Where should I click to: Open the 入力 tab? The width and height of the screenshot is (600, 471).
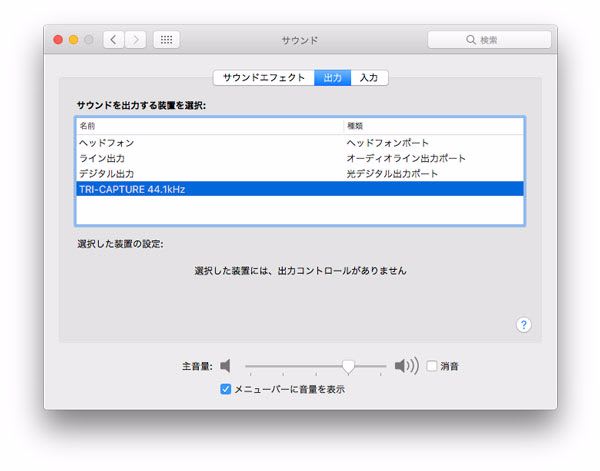tap(369, 78)
